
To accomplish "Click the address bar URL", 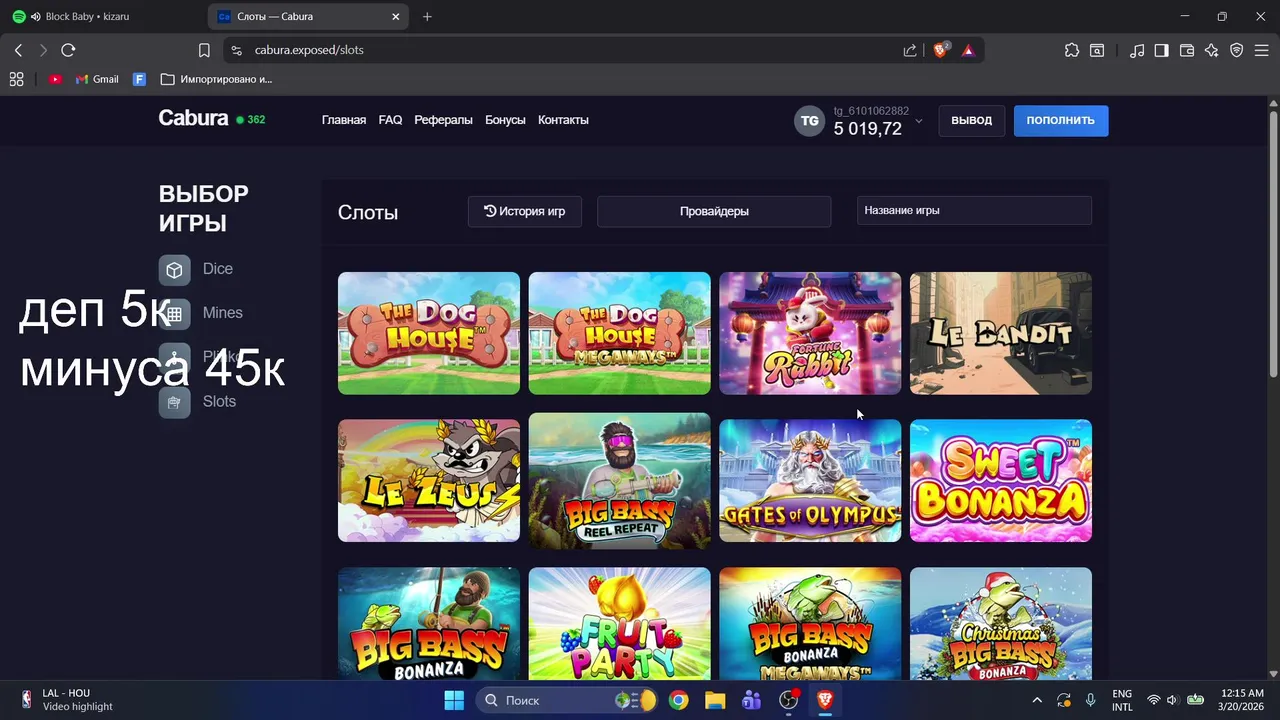I will 309,50.
